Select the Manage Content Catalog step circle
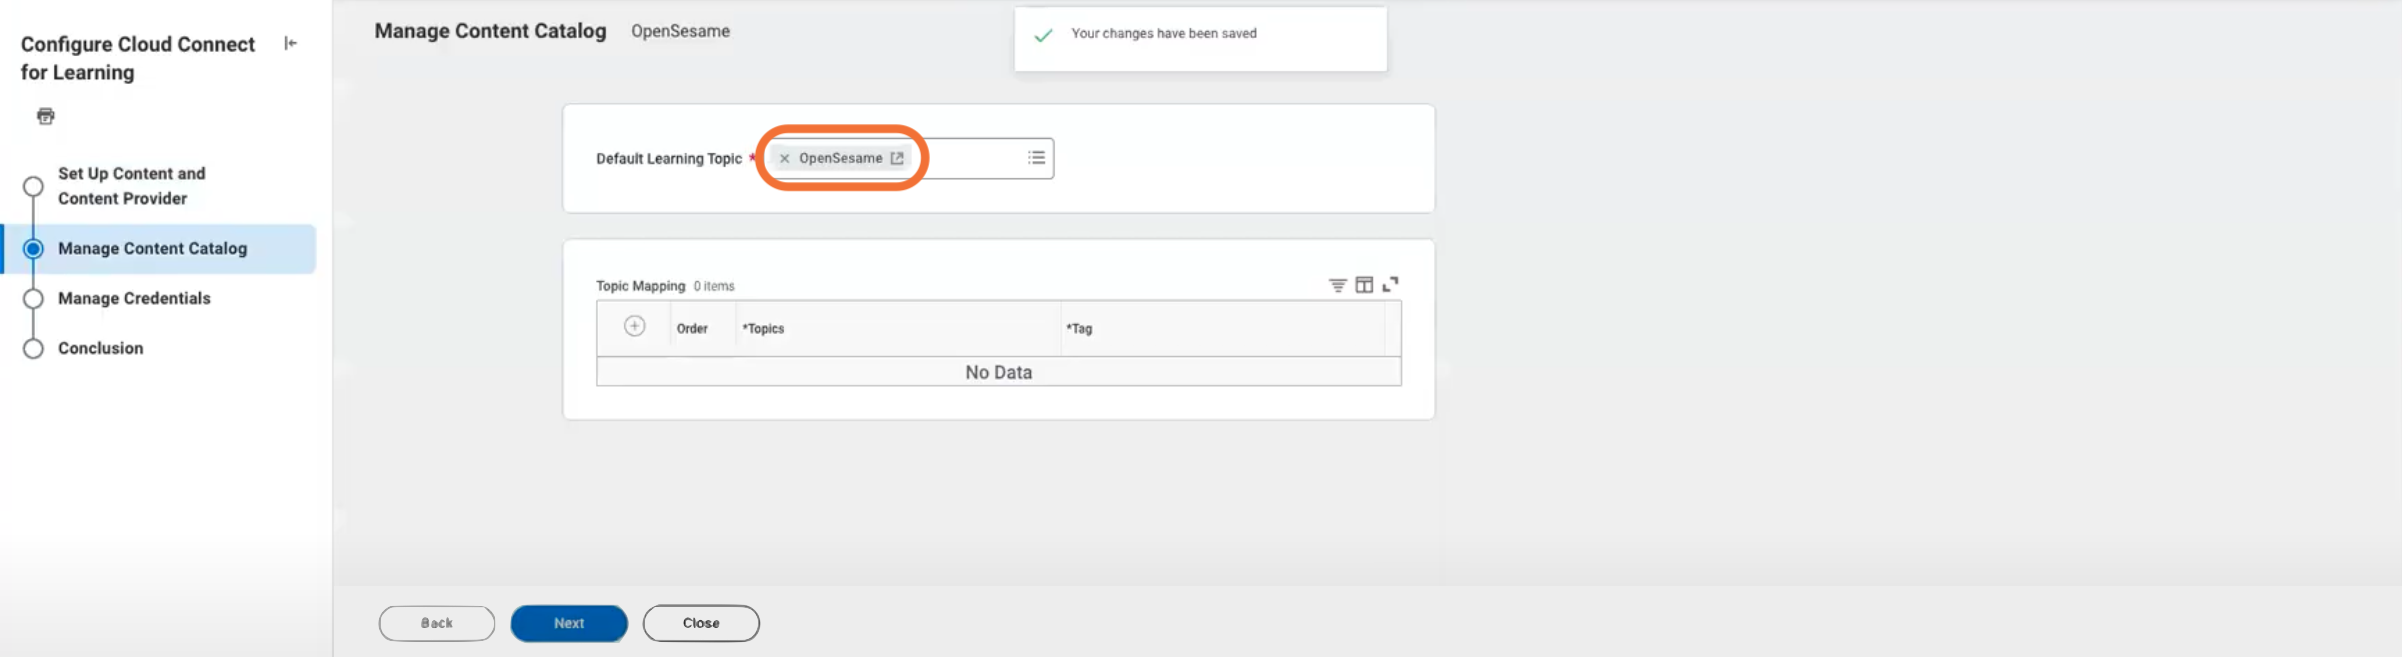Image resolution: width=2402 pixels, height=657 pixels. tap(33, 248)
